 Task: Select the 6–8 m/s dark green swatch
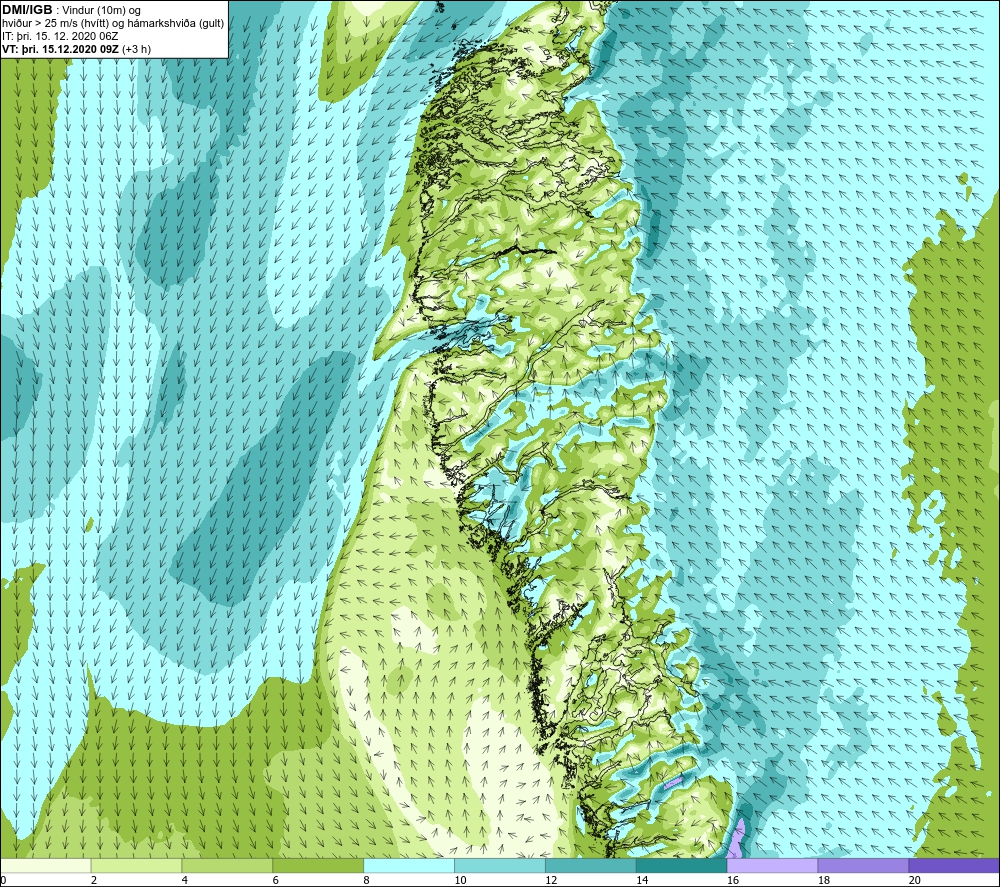point(318,865)
